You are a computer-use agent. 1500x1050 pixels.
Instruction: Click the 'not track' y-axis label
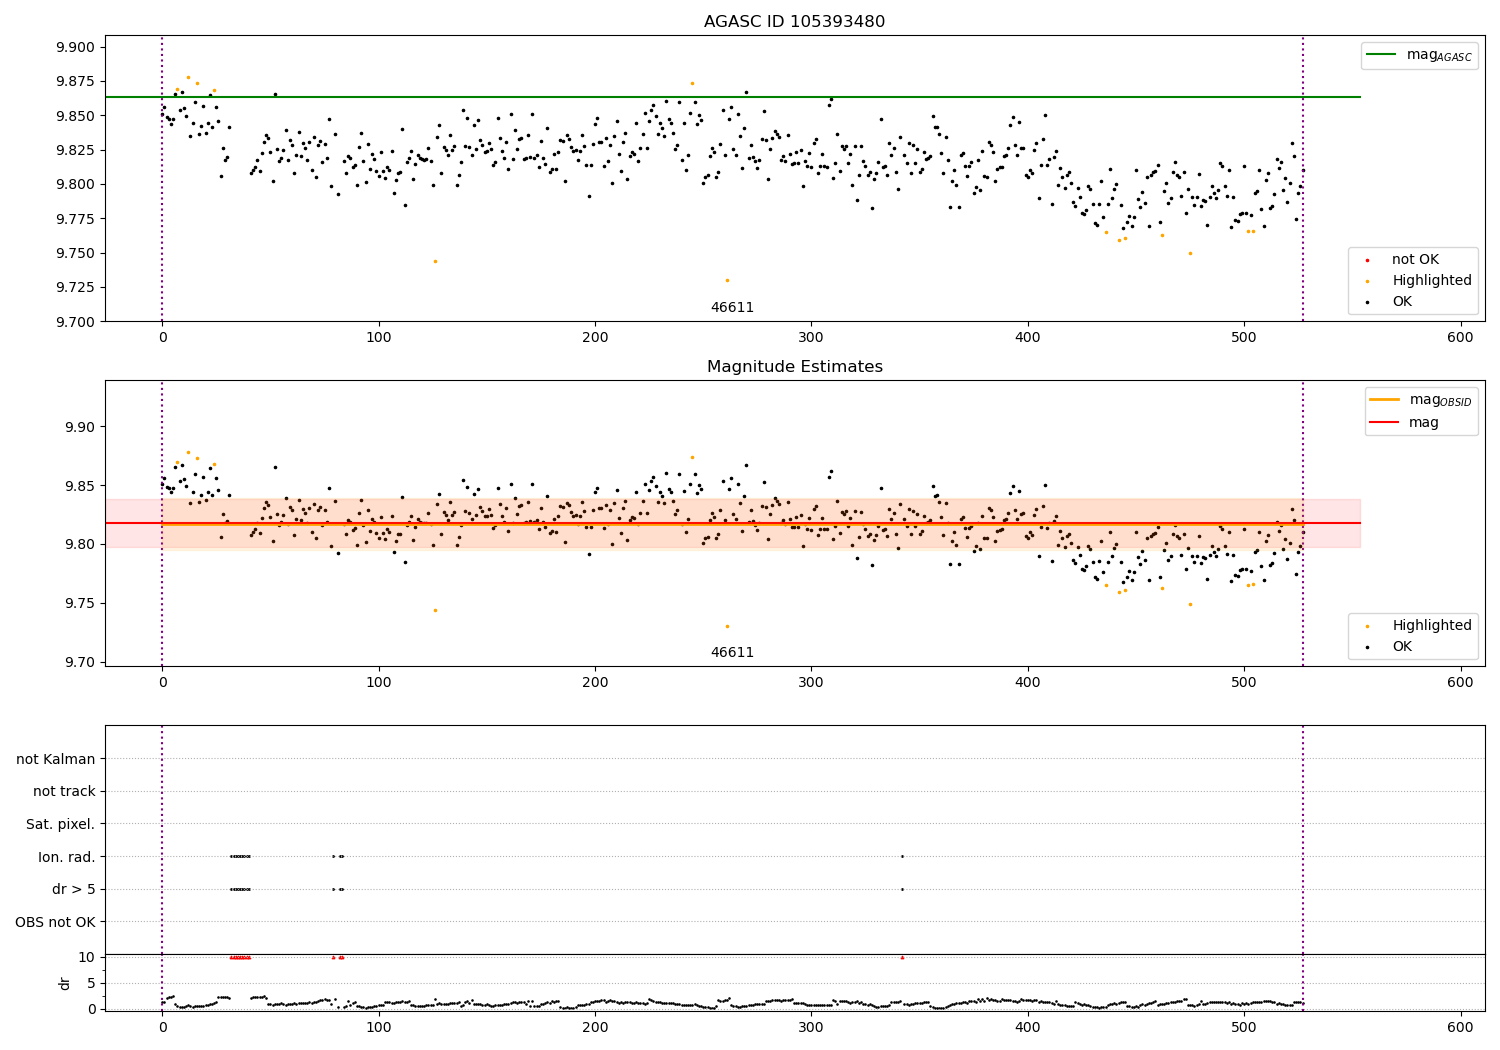coord(64,792)
